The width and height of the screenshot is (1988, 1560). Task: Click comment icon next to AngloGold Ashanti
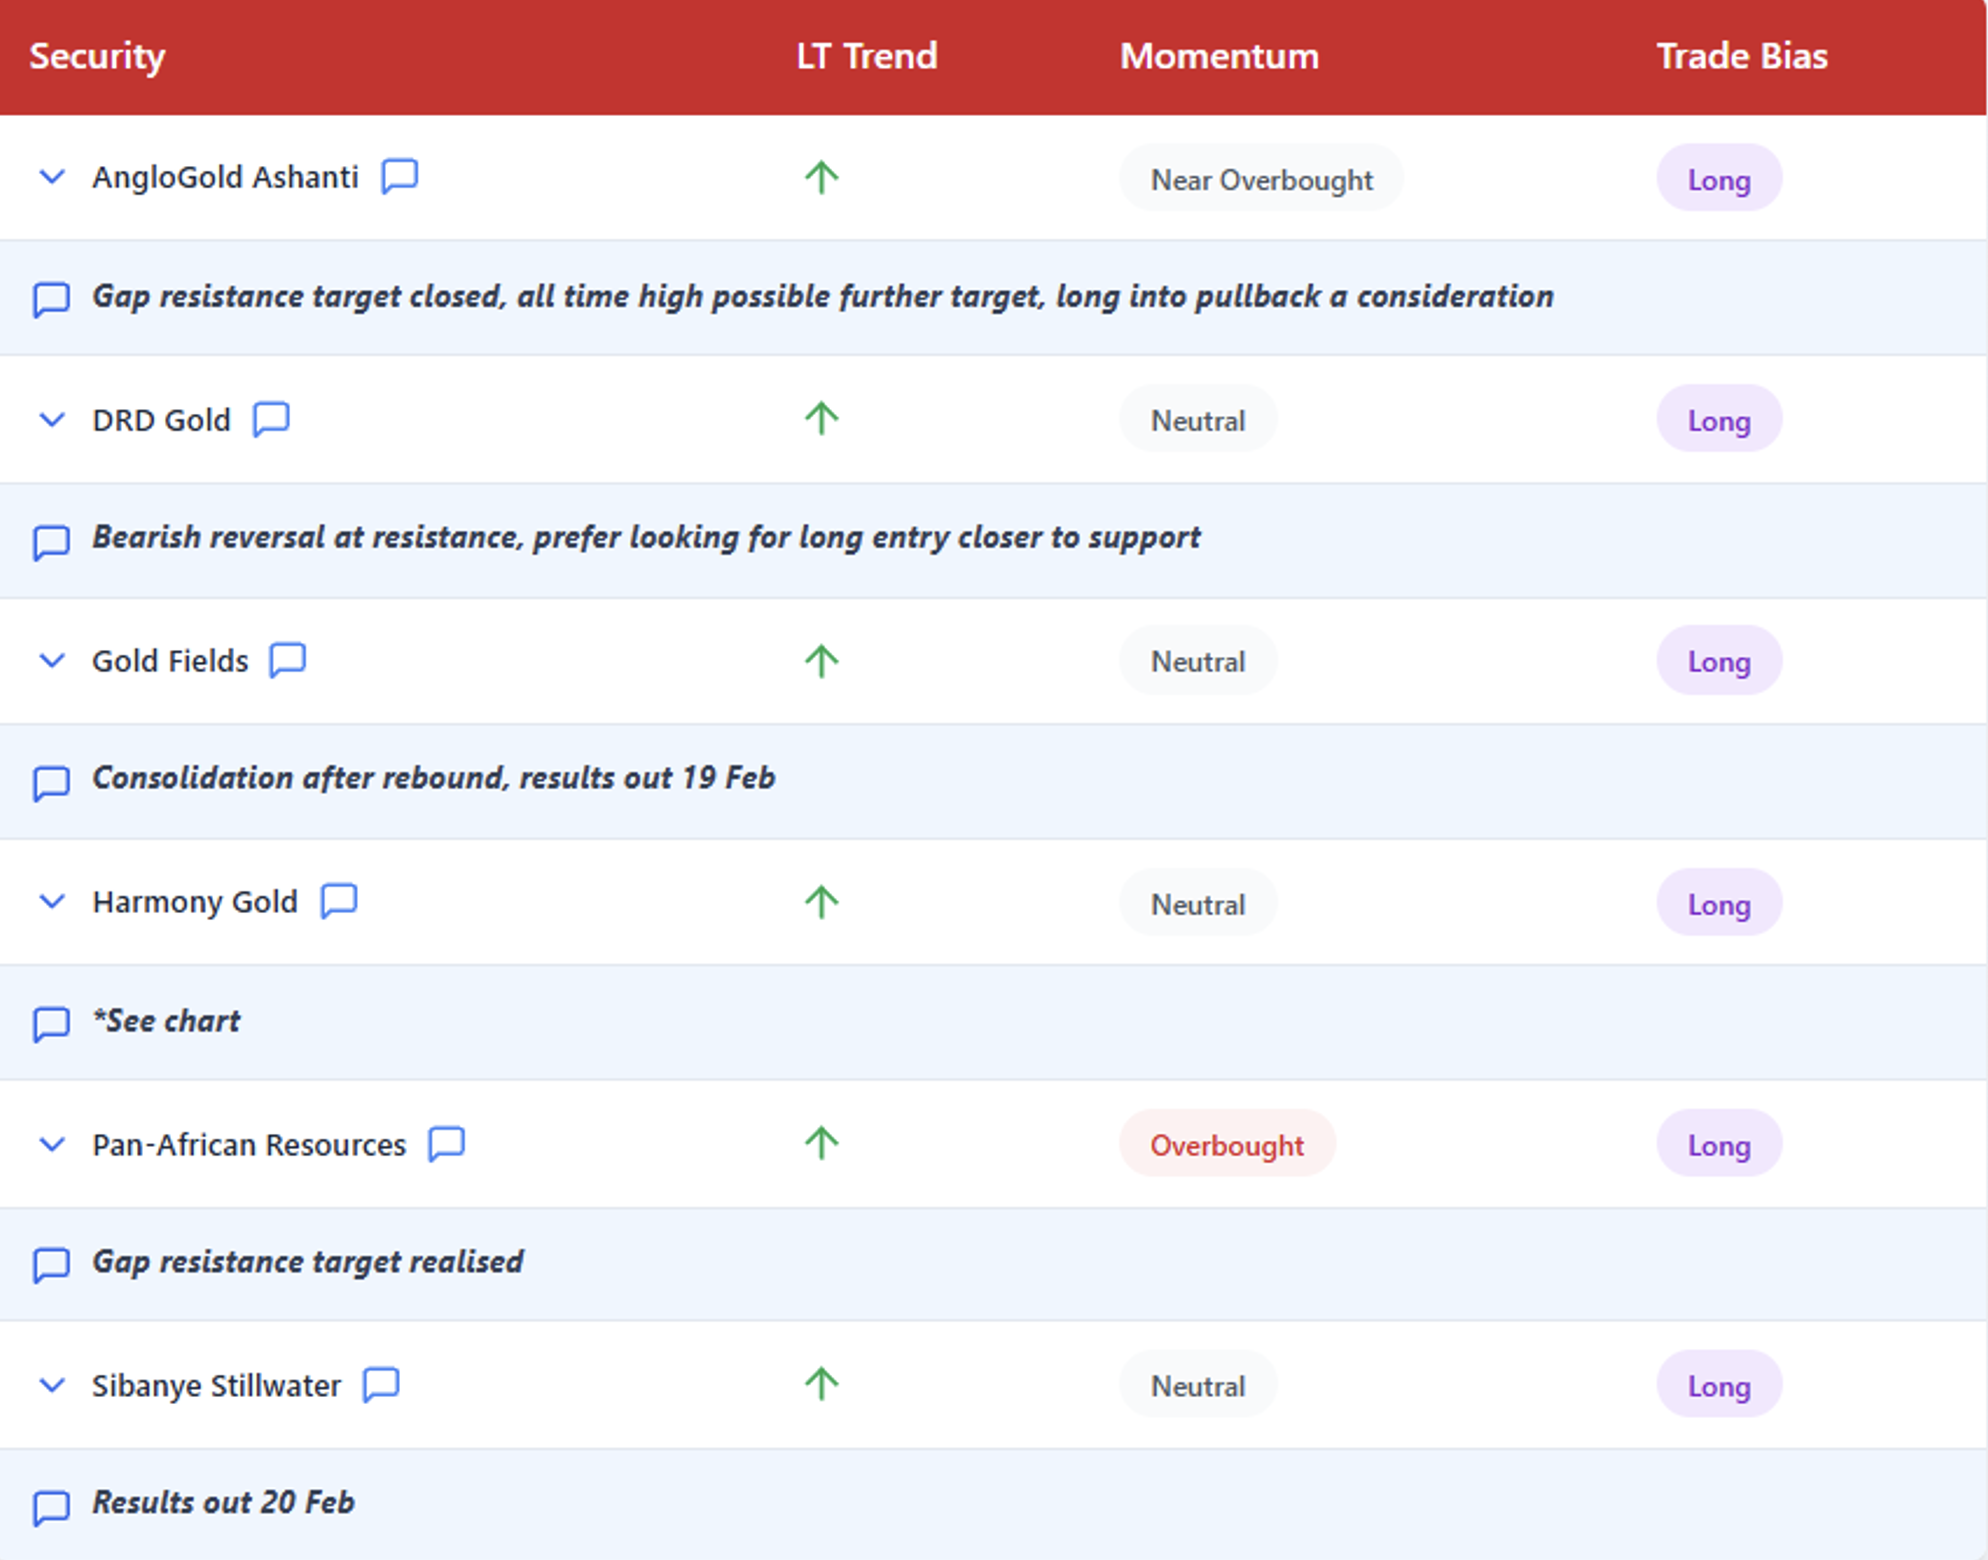[x=399, y=177]
